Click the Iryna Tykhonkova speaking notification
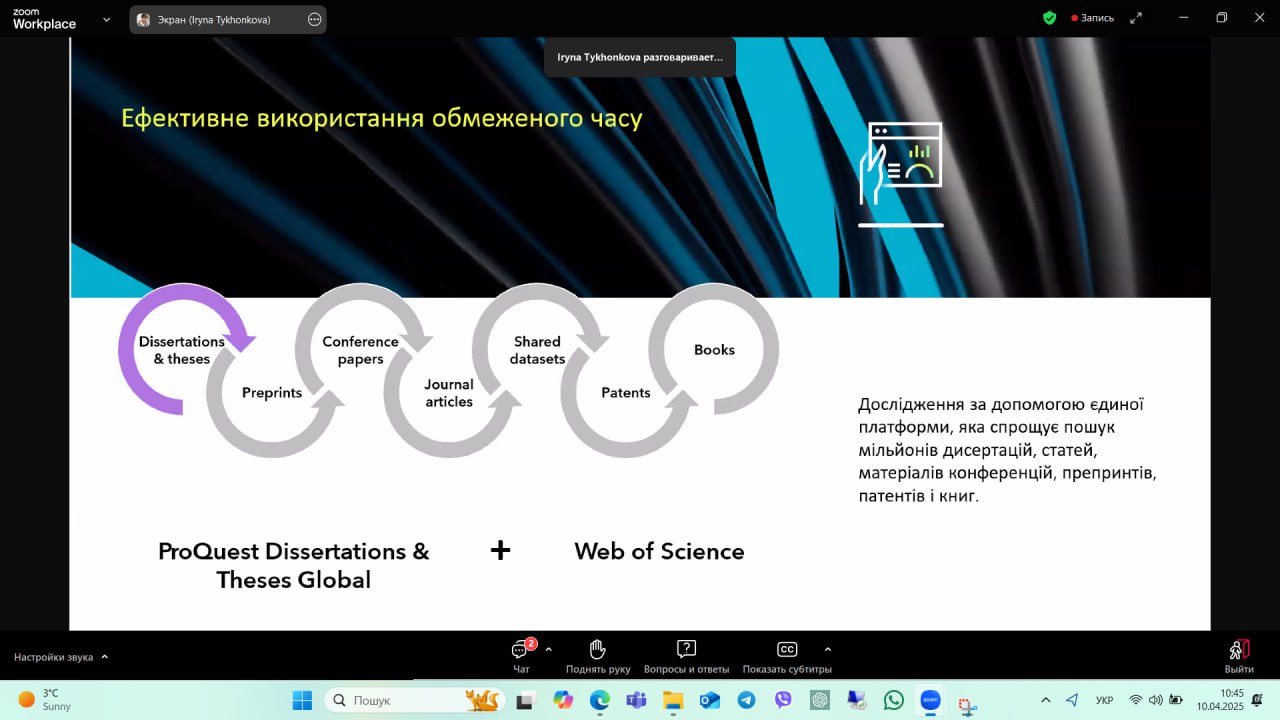Viewport: 1280px width, 720px height. [x=640, y=57]
